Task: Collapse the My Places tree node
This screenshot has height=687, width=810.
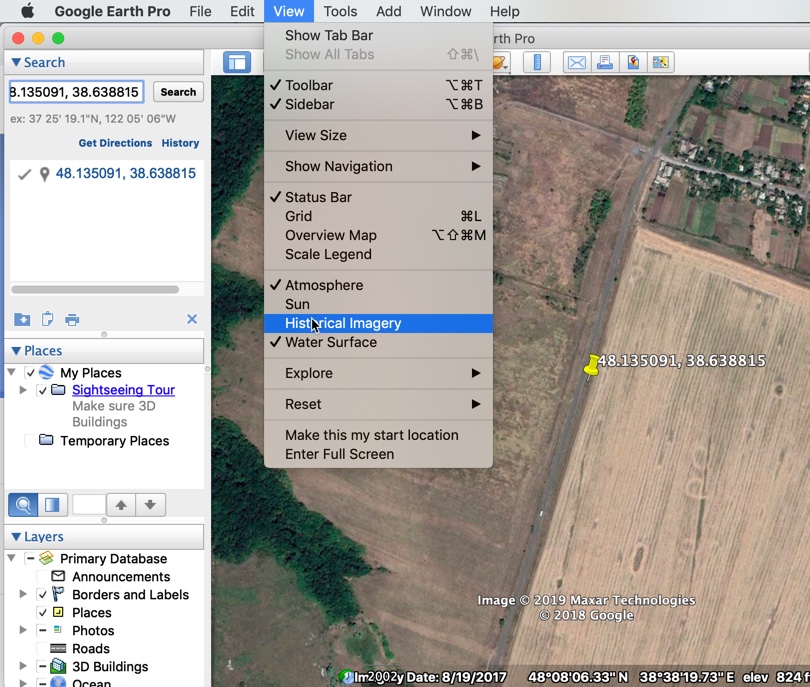Action: point(11,372)
